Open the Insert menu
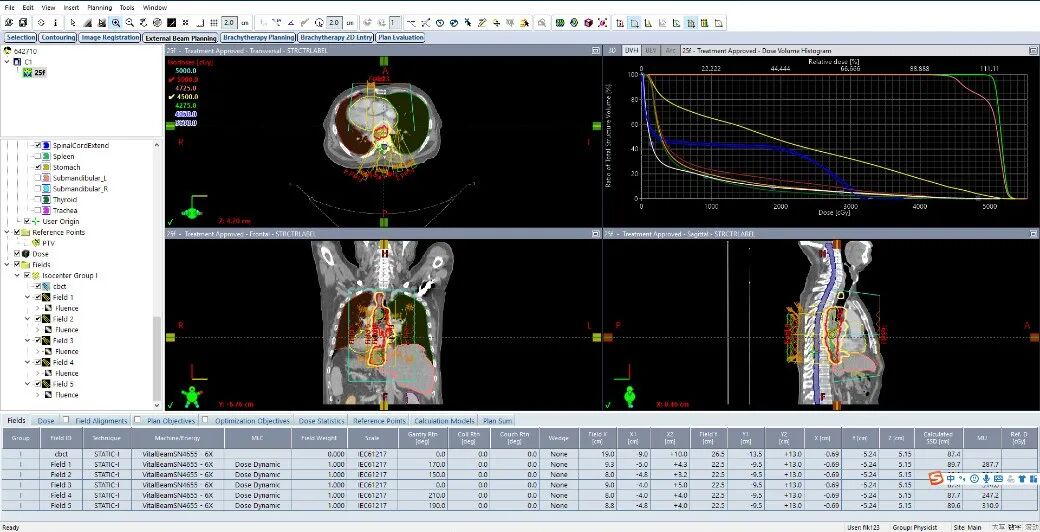 71,7
